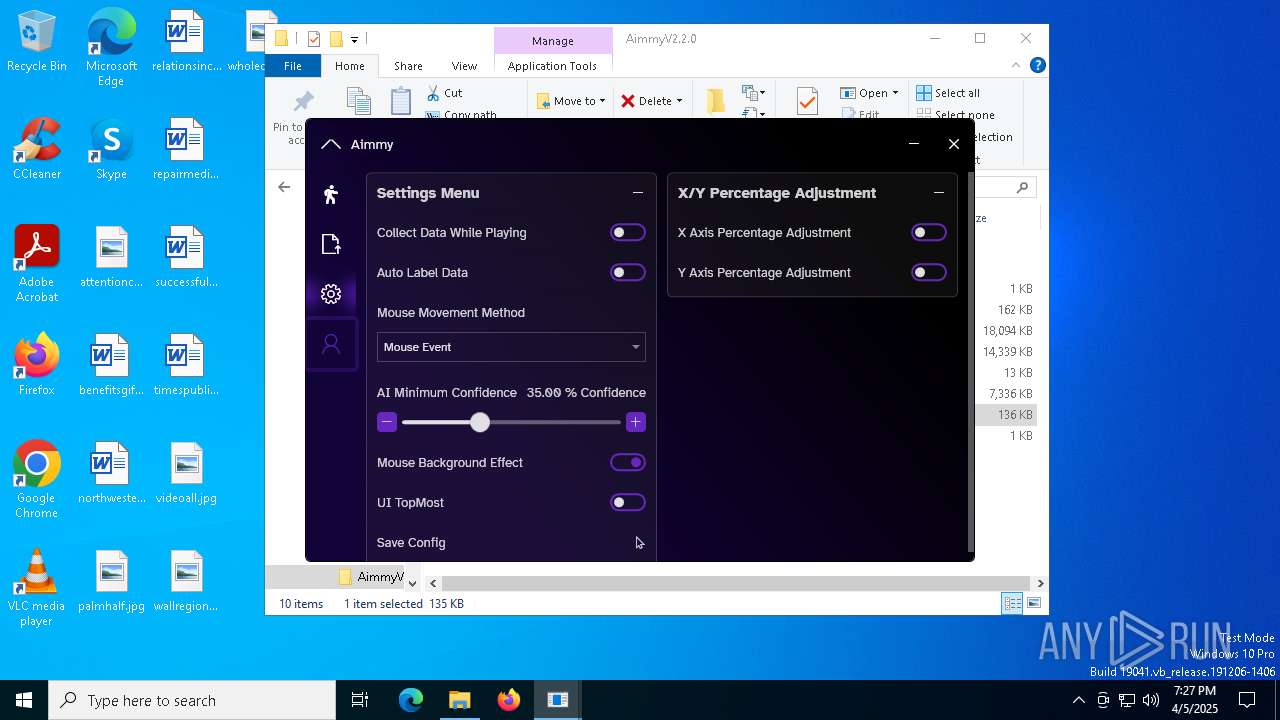Open the File menu in Explorer
Viewport: 1280px width, 720px height.
pyautogui.click(x=293, y=66)
